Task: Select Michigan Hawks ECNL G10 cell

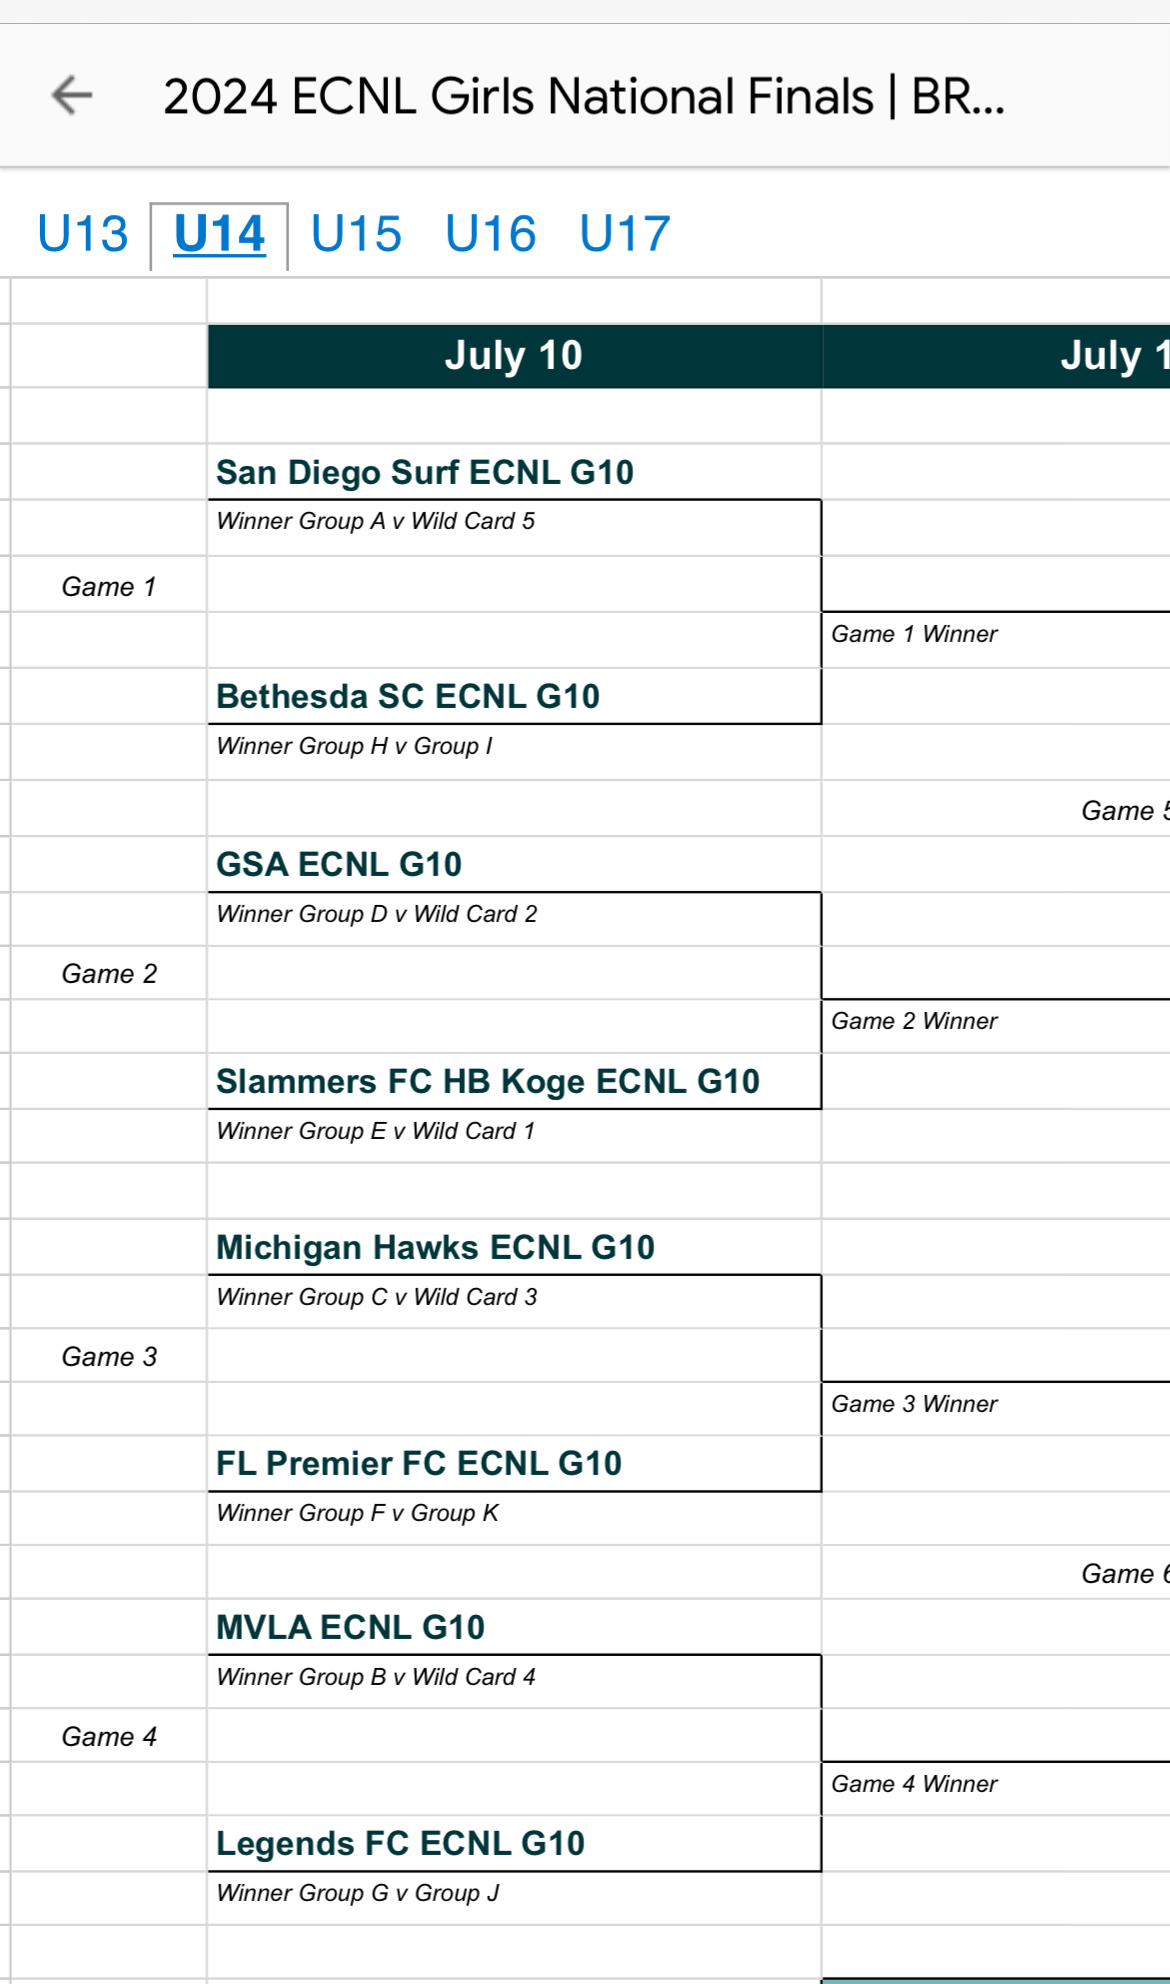Action: [x=435, y=1248]
